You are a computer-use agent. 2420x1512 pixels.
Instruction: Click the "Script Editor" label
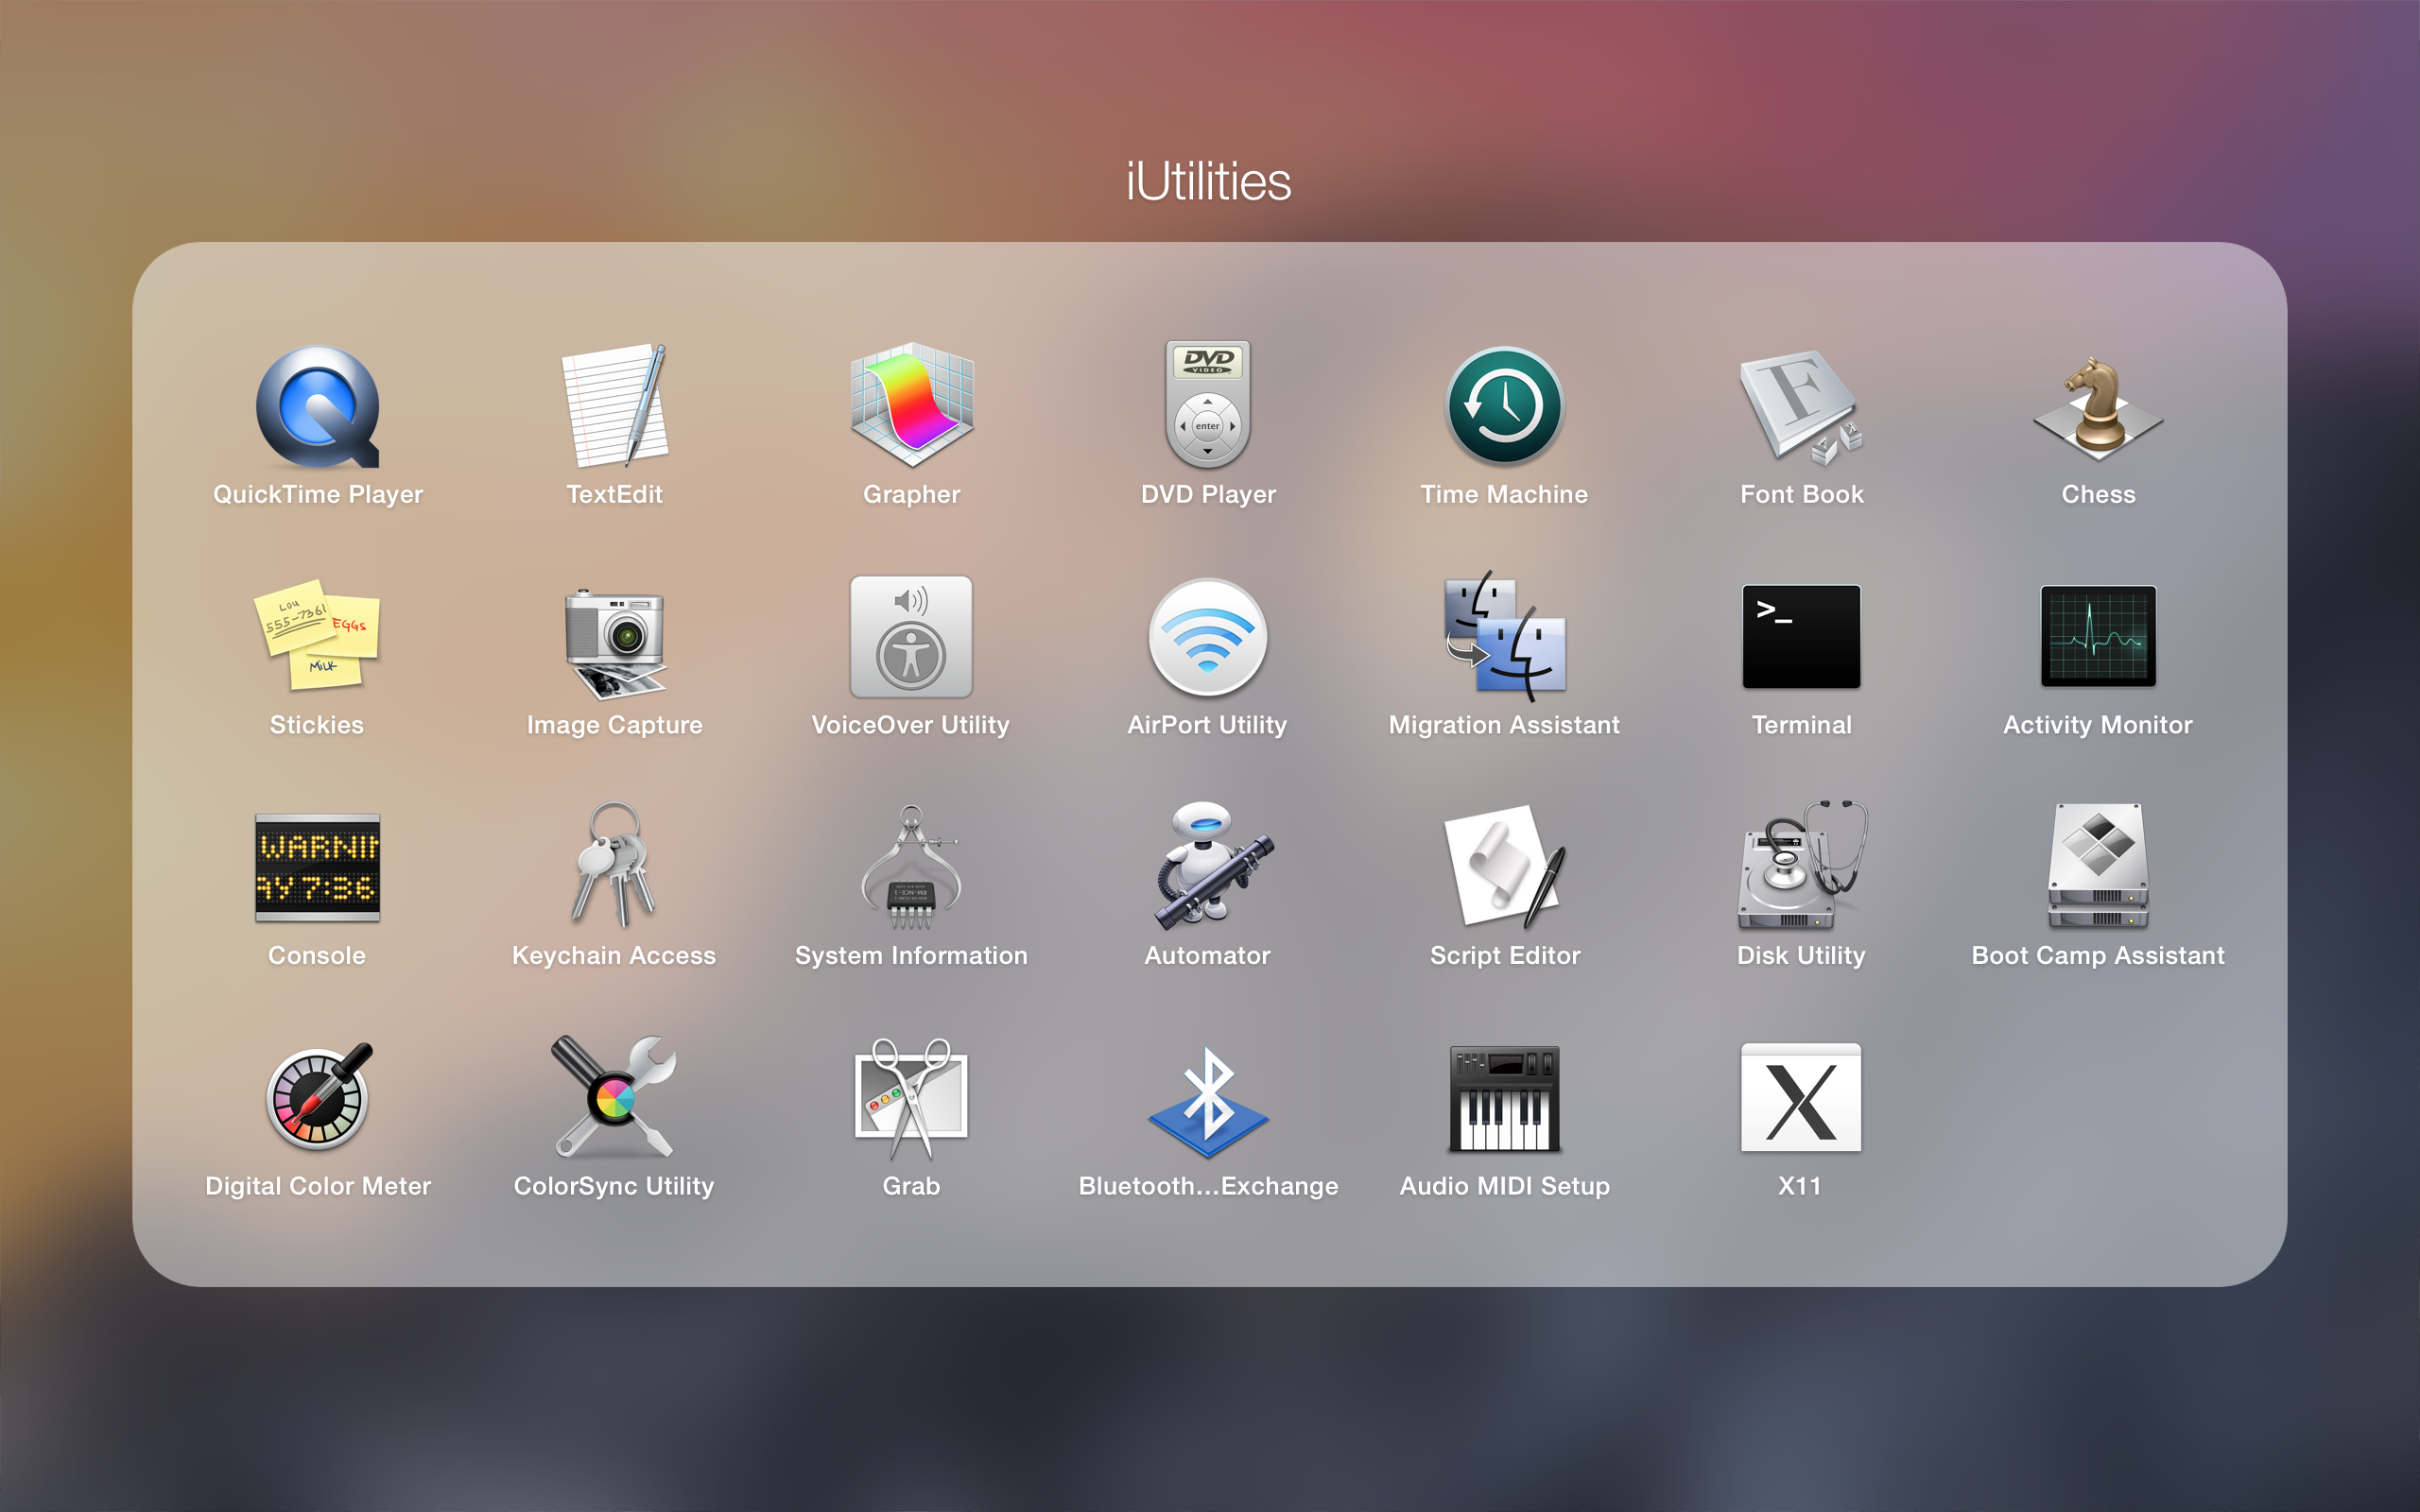tap(1505, 955)
